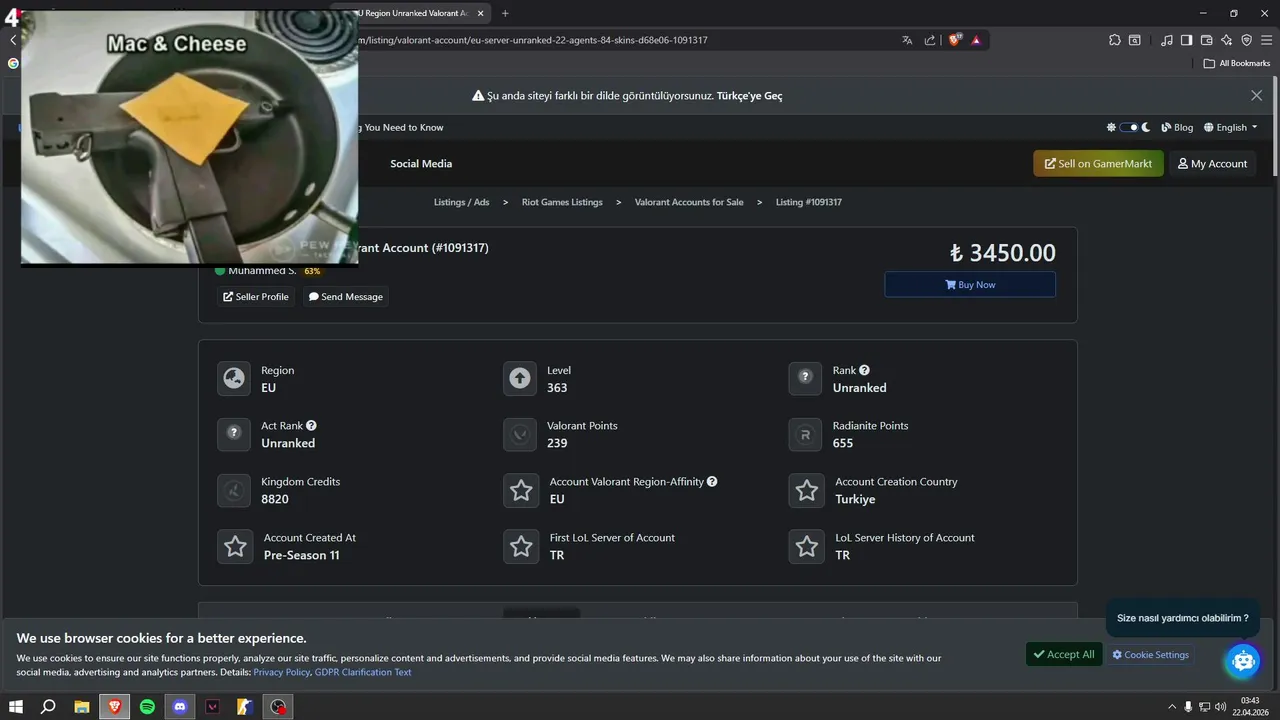This screenshot has height=720, width=1280.
Task: Click the First LoL Server star icon
Action: (521, 546)
